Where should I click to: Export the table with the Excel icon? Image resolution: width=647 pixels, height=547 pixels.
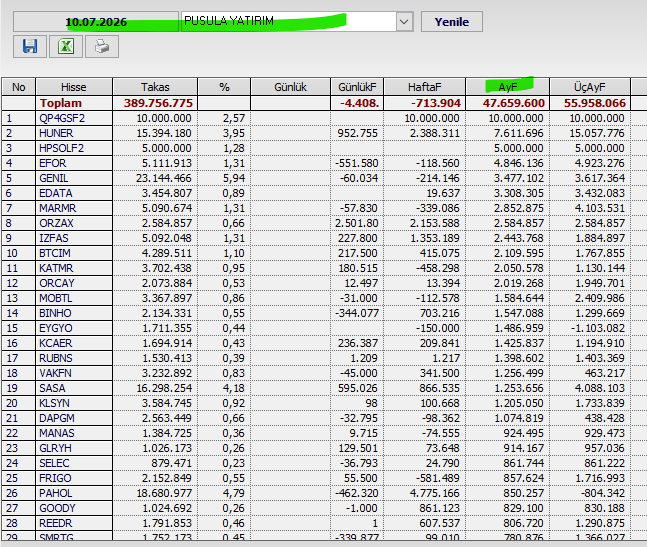66,46
